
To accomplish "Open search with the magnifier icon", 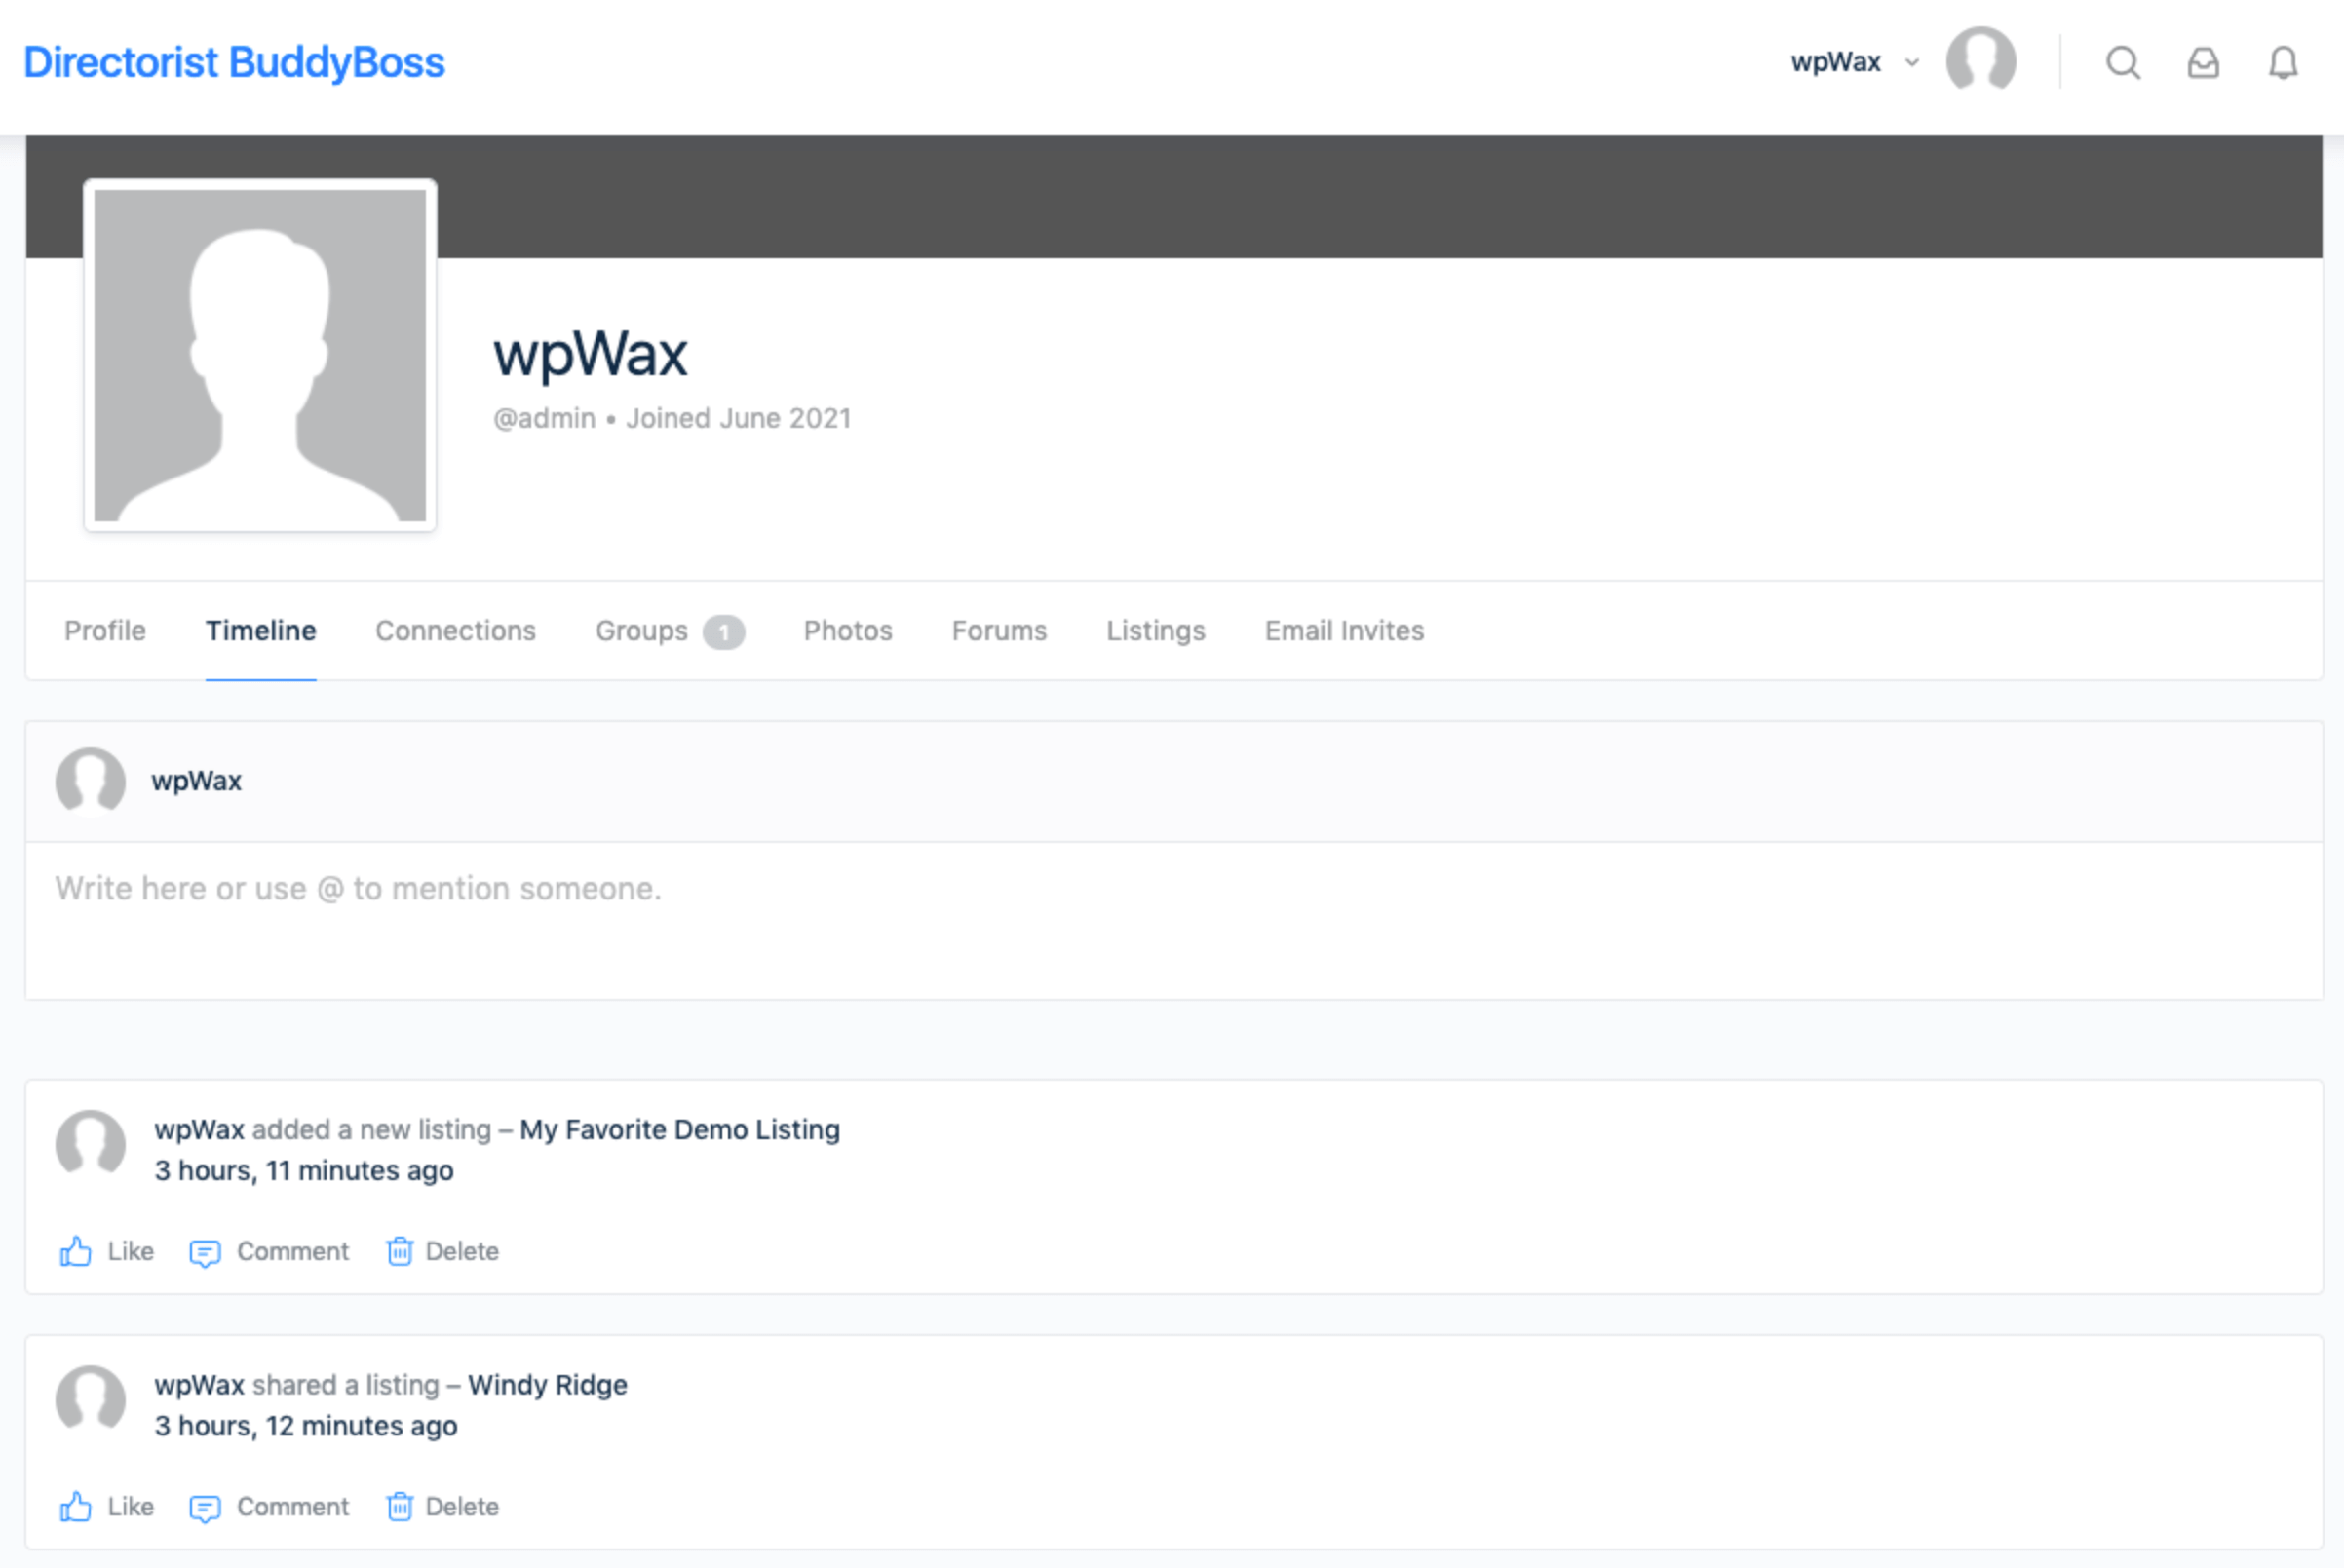I will pos(2122,63).
